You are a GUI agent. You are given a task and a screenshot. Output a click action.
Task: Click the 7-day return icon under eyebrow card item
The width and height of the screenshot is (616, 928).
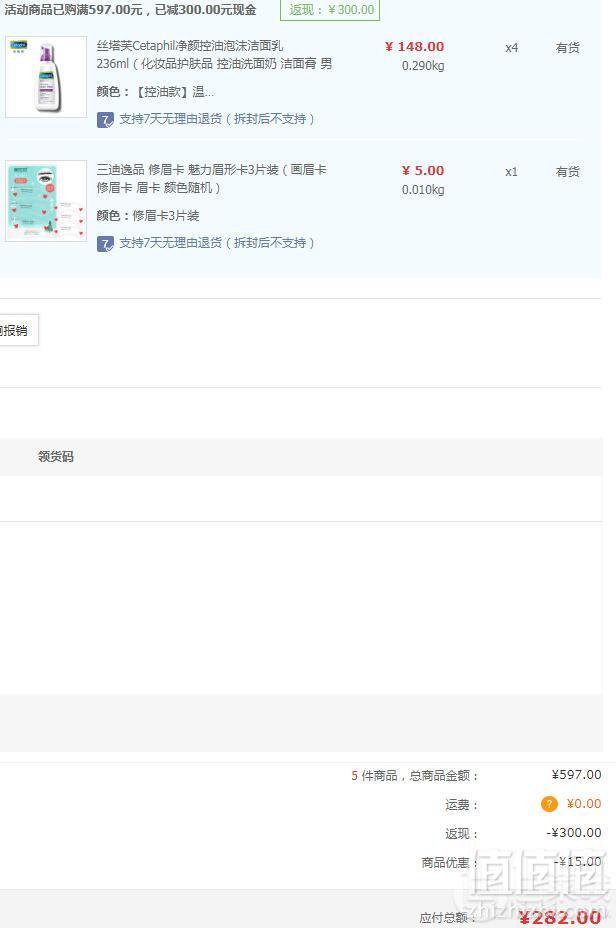pos(105,244)
